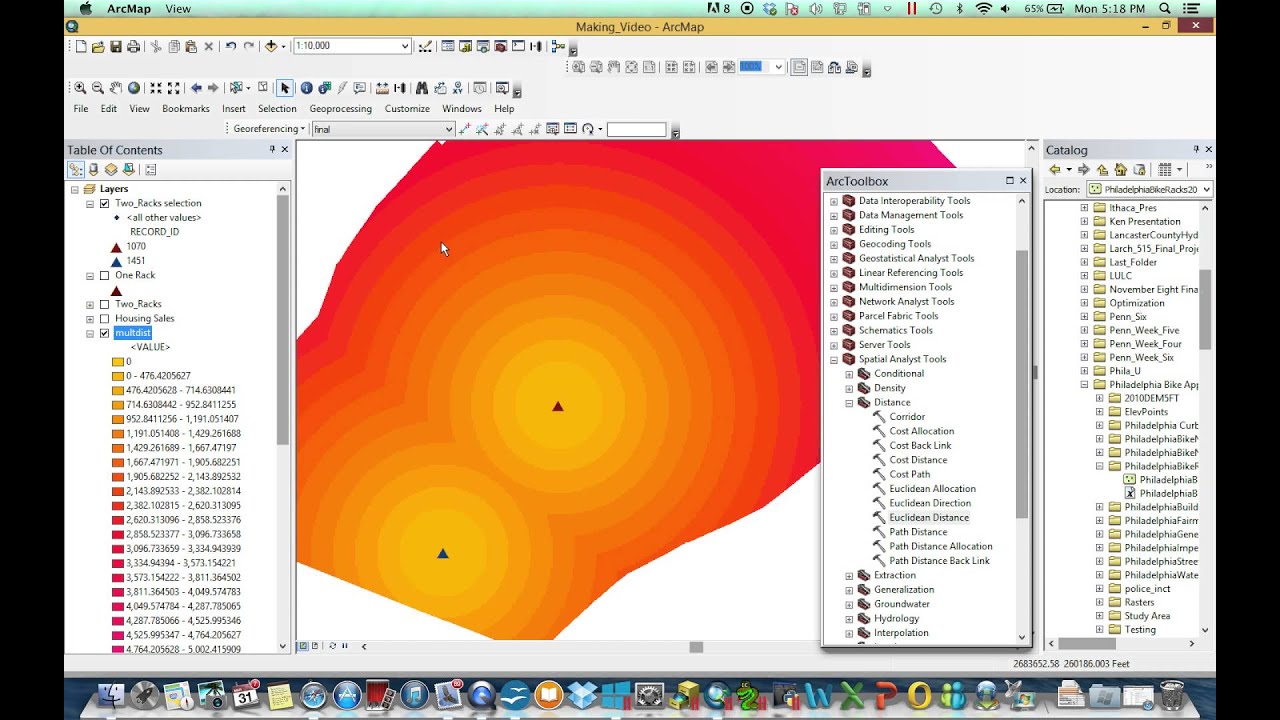Go back to previous extent

click(196, 88)
